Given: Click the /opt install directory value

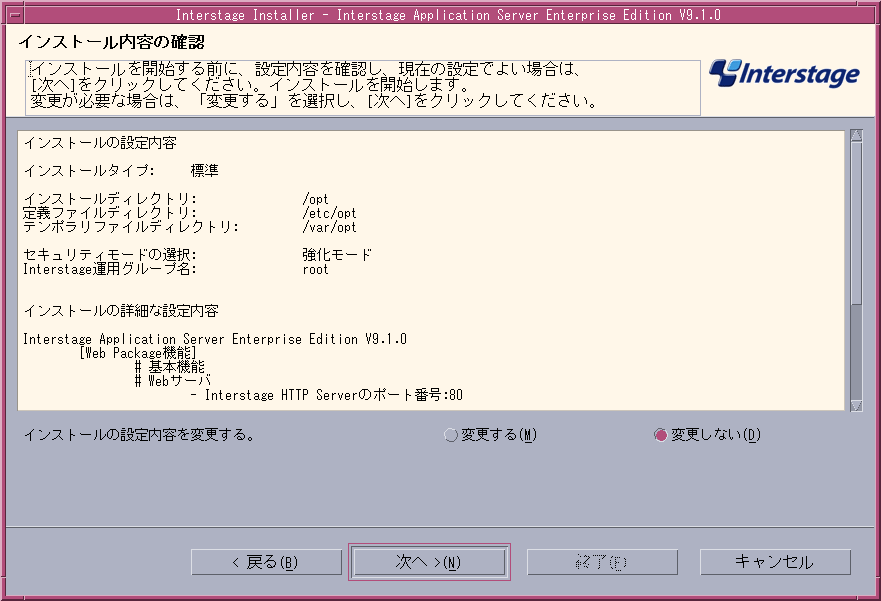Looking at the screenshot, I should point(315,199).
